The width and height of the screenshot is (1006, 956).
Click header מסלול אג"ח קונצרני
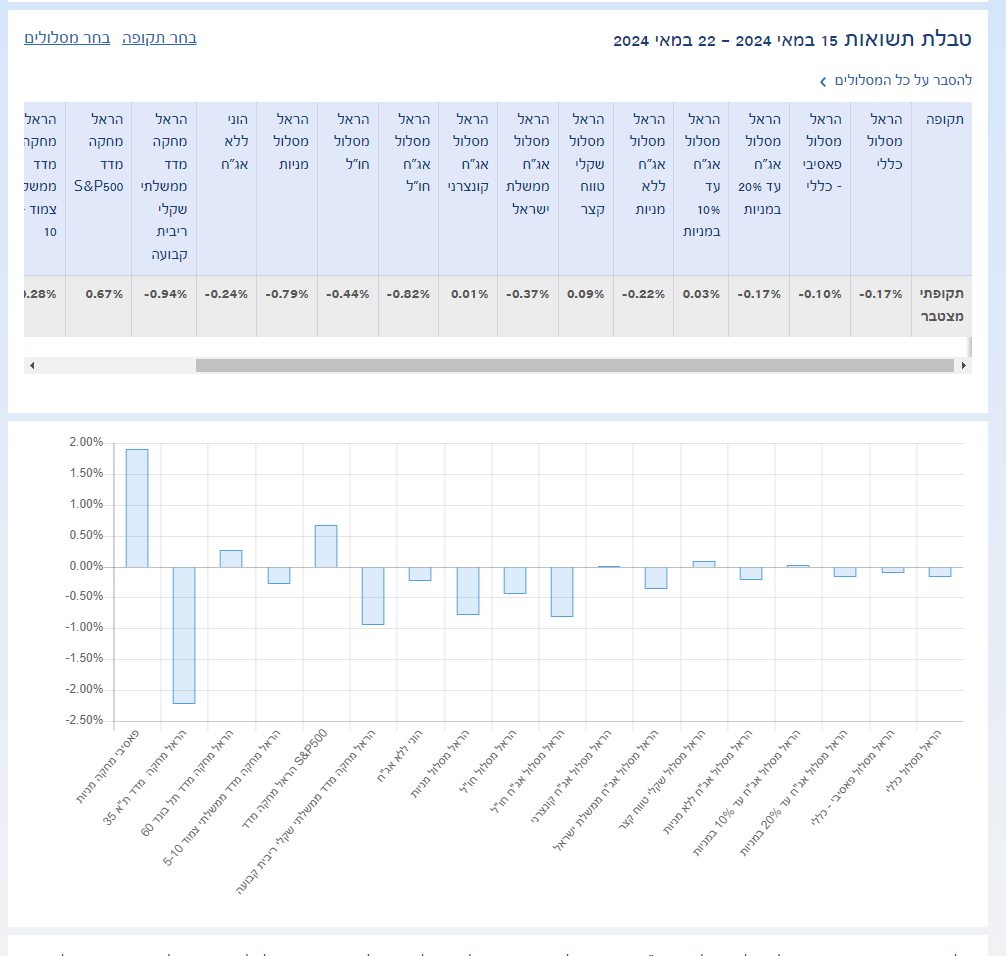tap(468, 189)
